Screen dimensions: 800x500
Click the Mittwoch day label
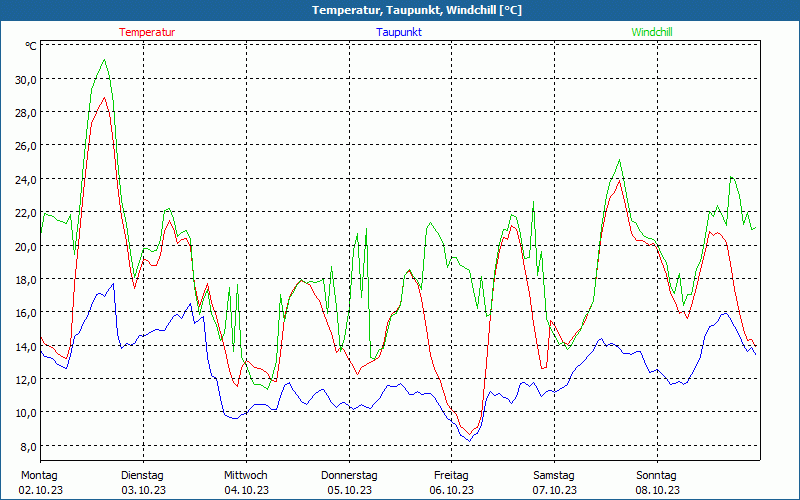click(x=246, y=476)
